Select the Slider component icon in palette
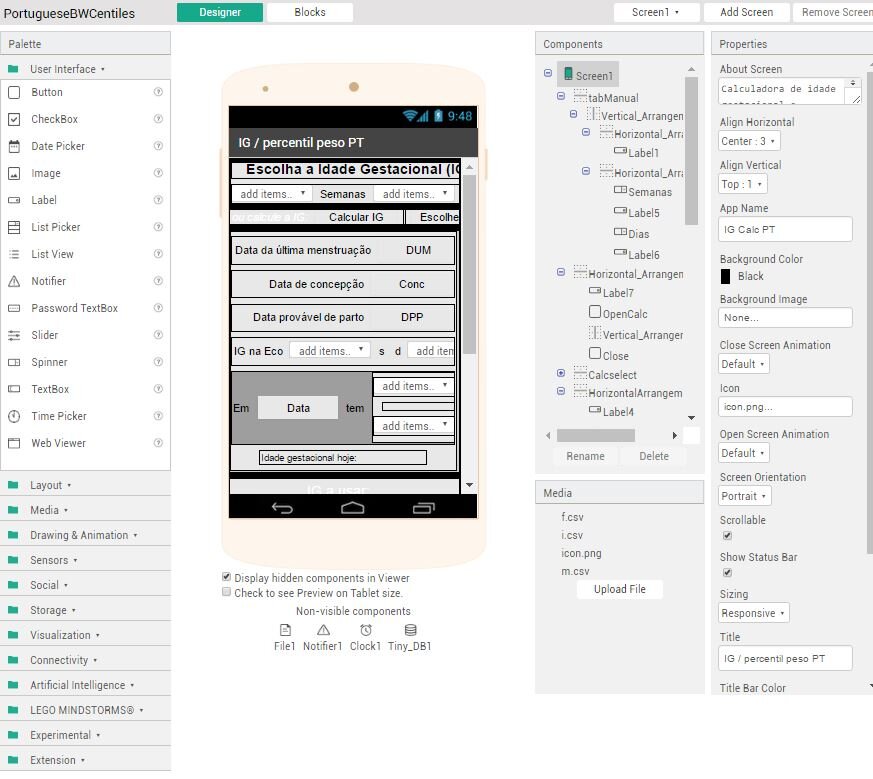Viewport: 873px width, 779px height. pyautogui.click(x=14, y=335)
